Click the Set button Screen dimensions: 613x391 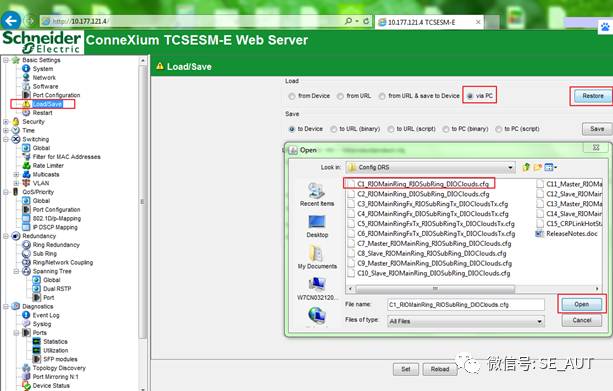click(406, 369)
